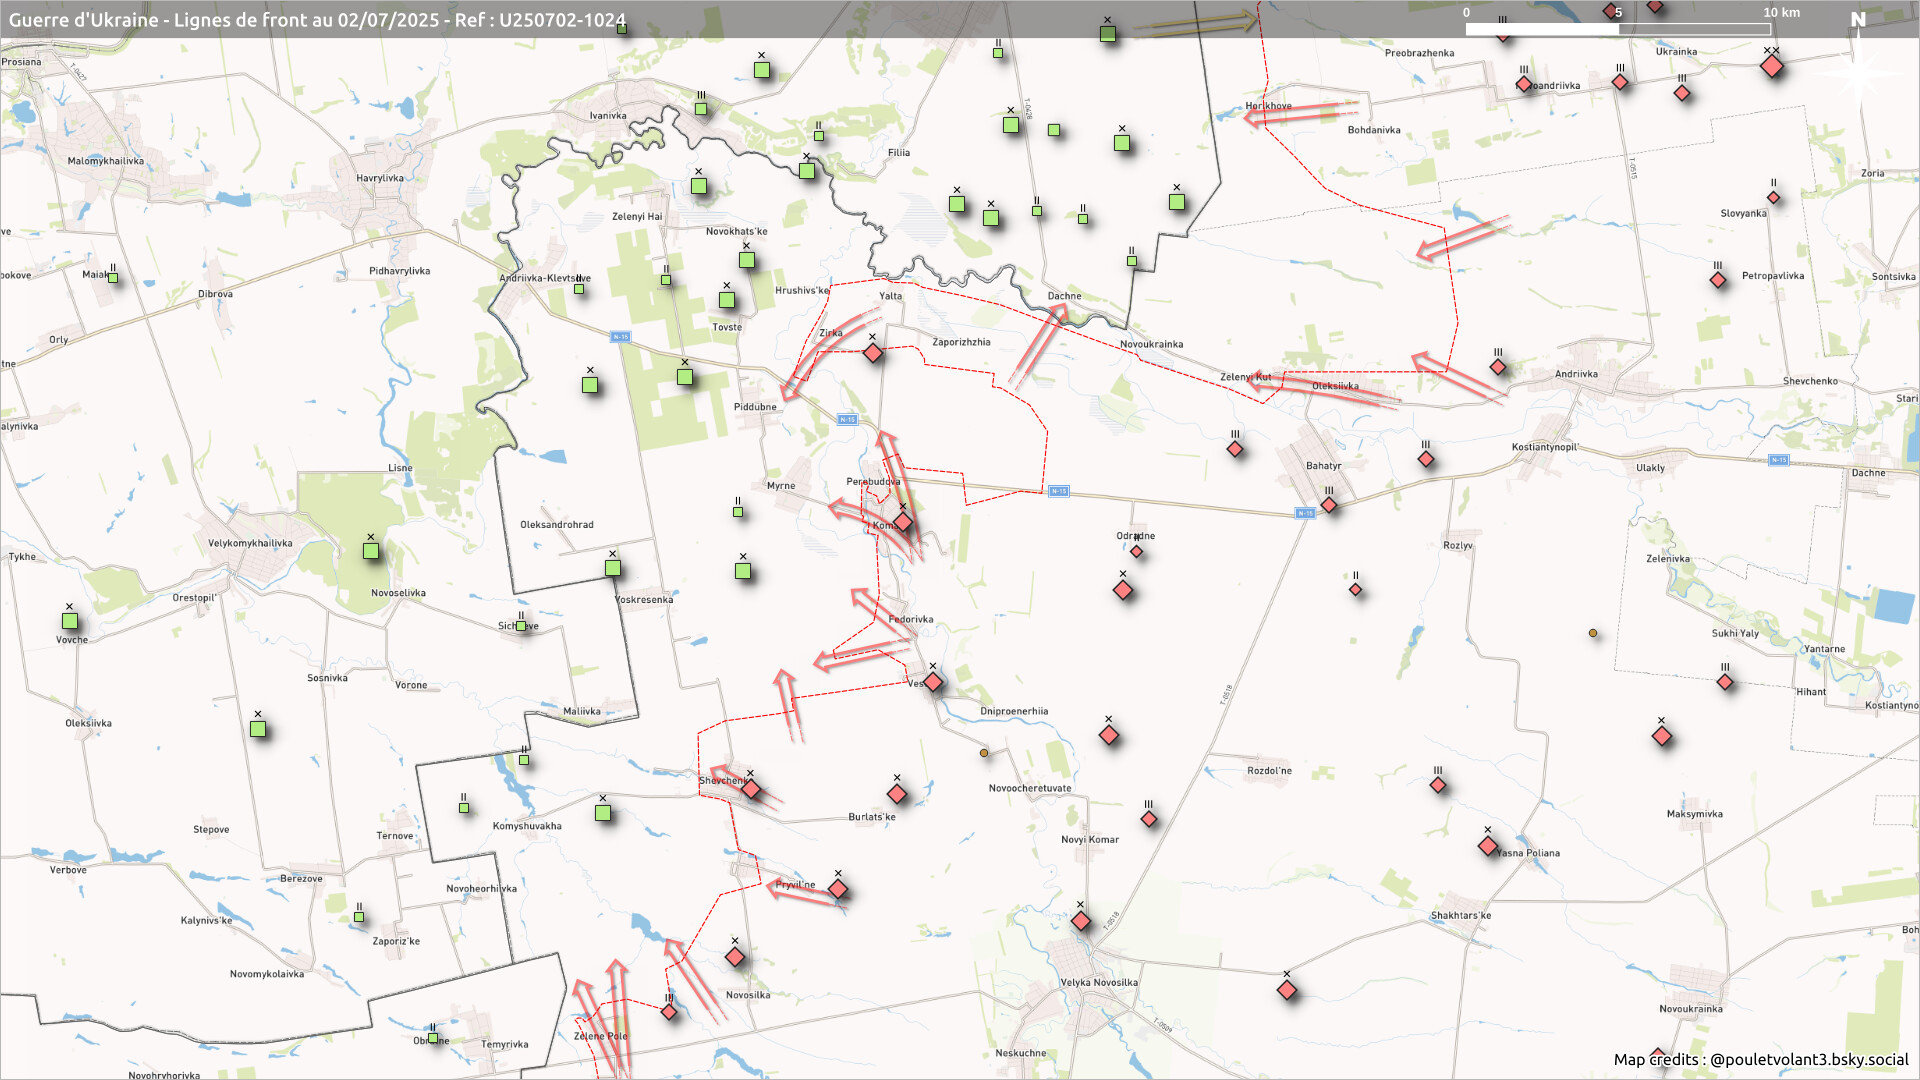Select red diamond north of Velyka Novosilka

tap(1081, 921)
